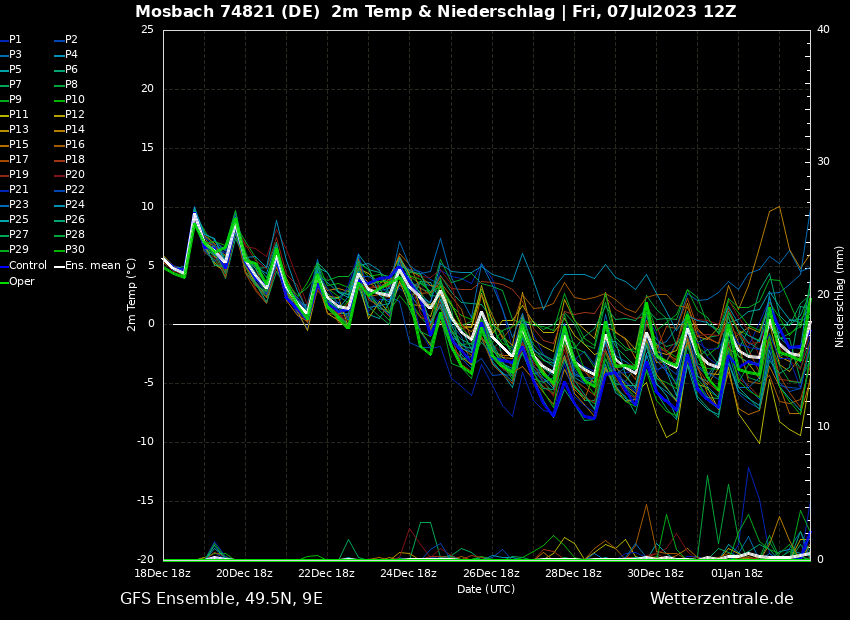Select the 24Dec 18z date tick label
Viewport: 850px width, 620px height.
pos(409,574)
